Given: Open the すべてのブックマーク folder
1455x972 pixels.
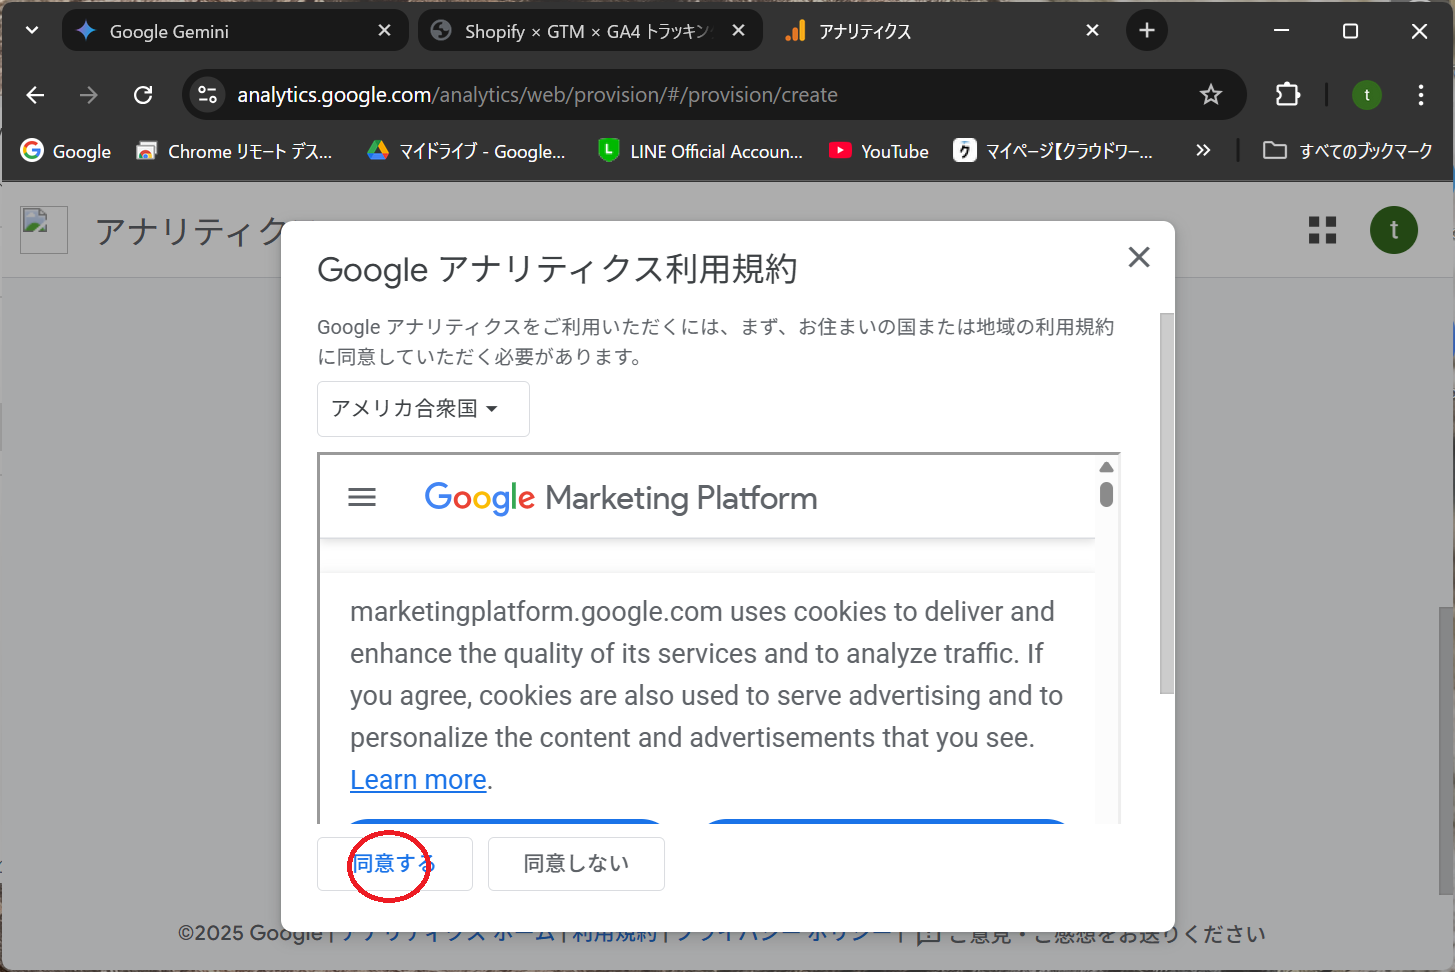Looking at the screenshot, I should [1348, 151].
